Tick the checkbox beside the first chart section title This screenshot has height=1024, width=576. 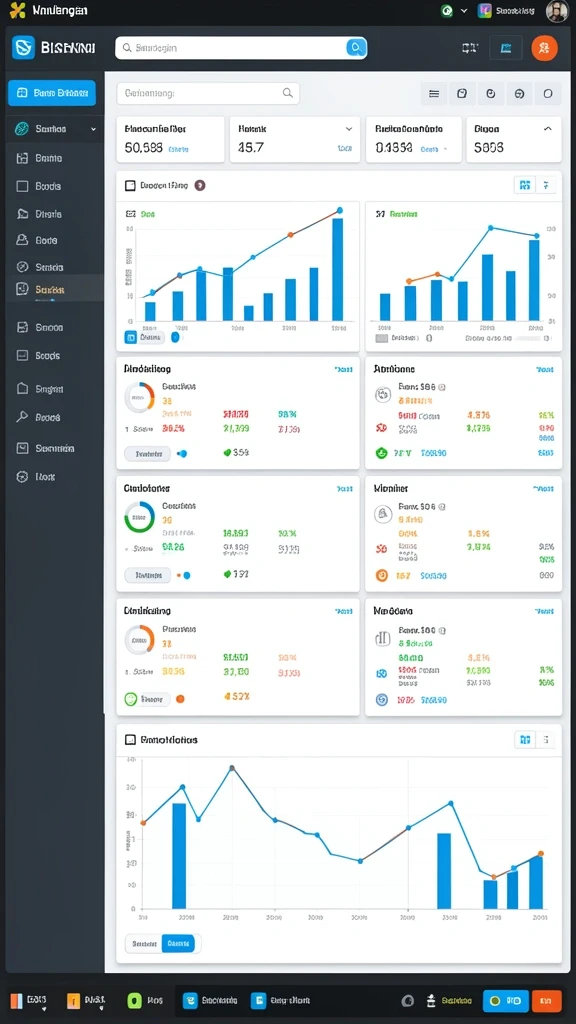click(x=130, y=185)
